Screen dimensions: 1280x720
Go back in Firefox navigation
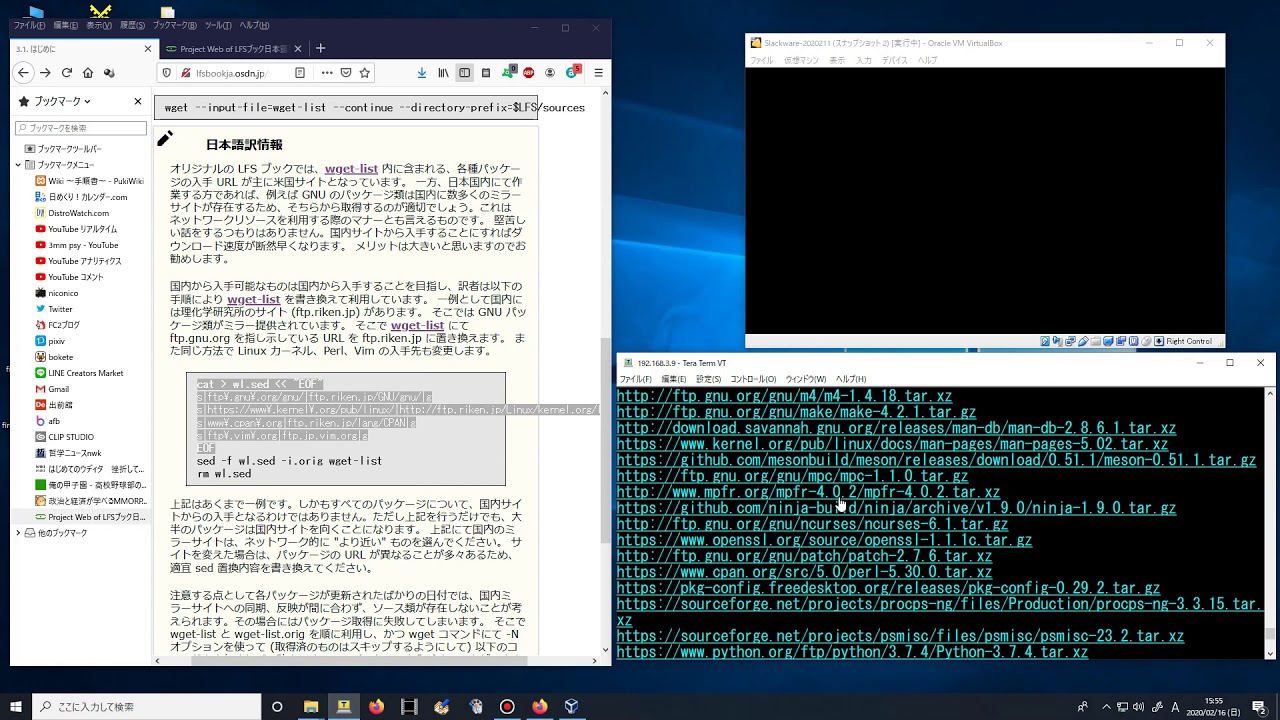tap(24, 73)
